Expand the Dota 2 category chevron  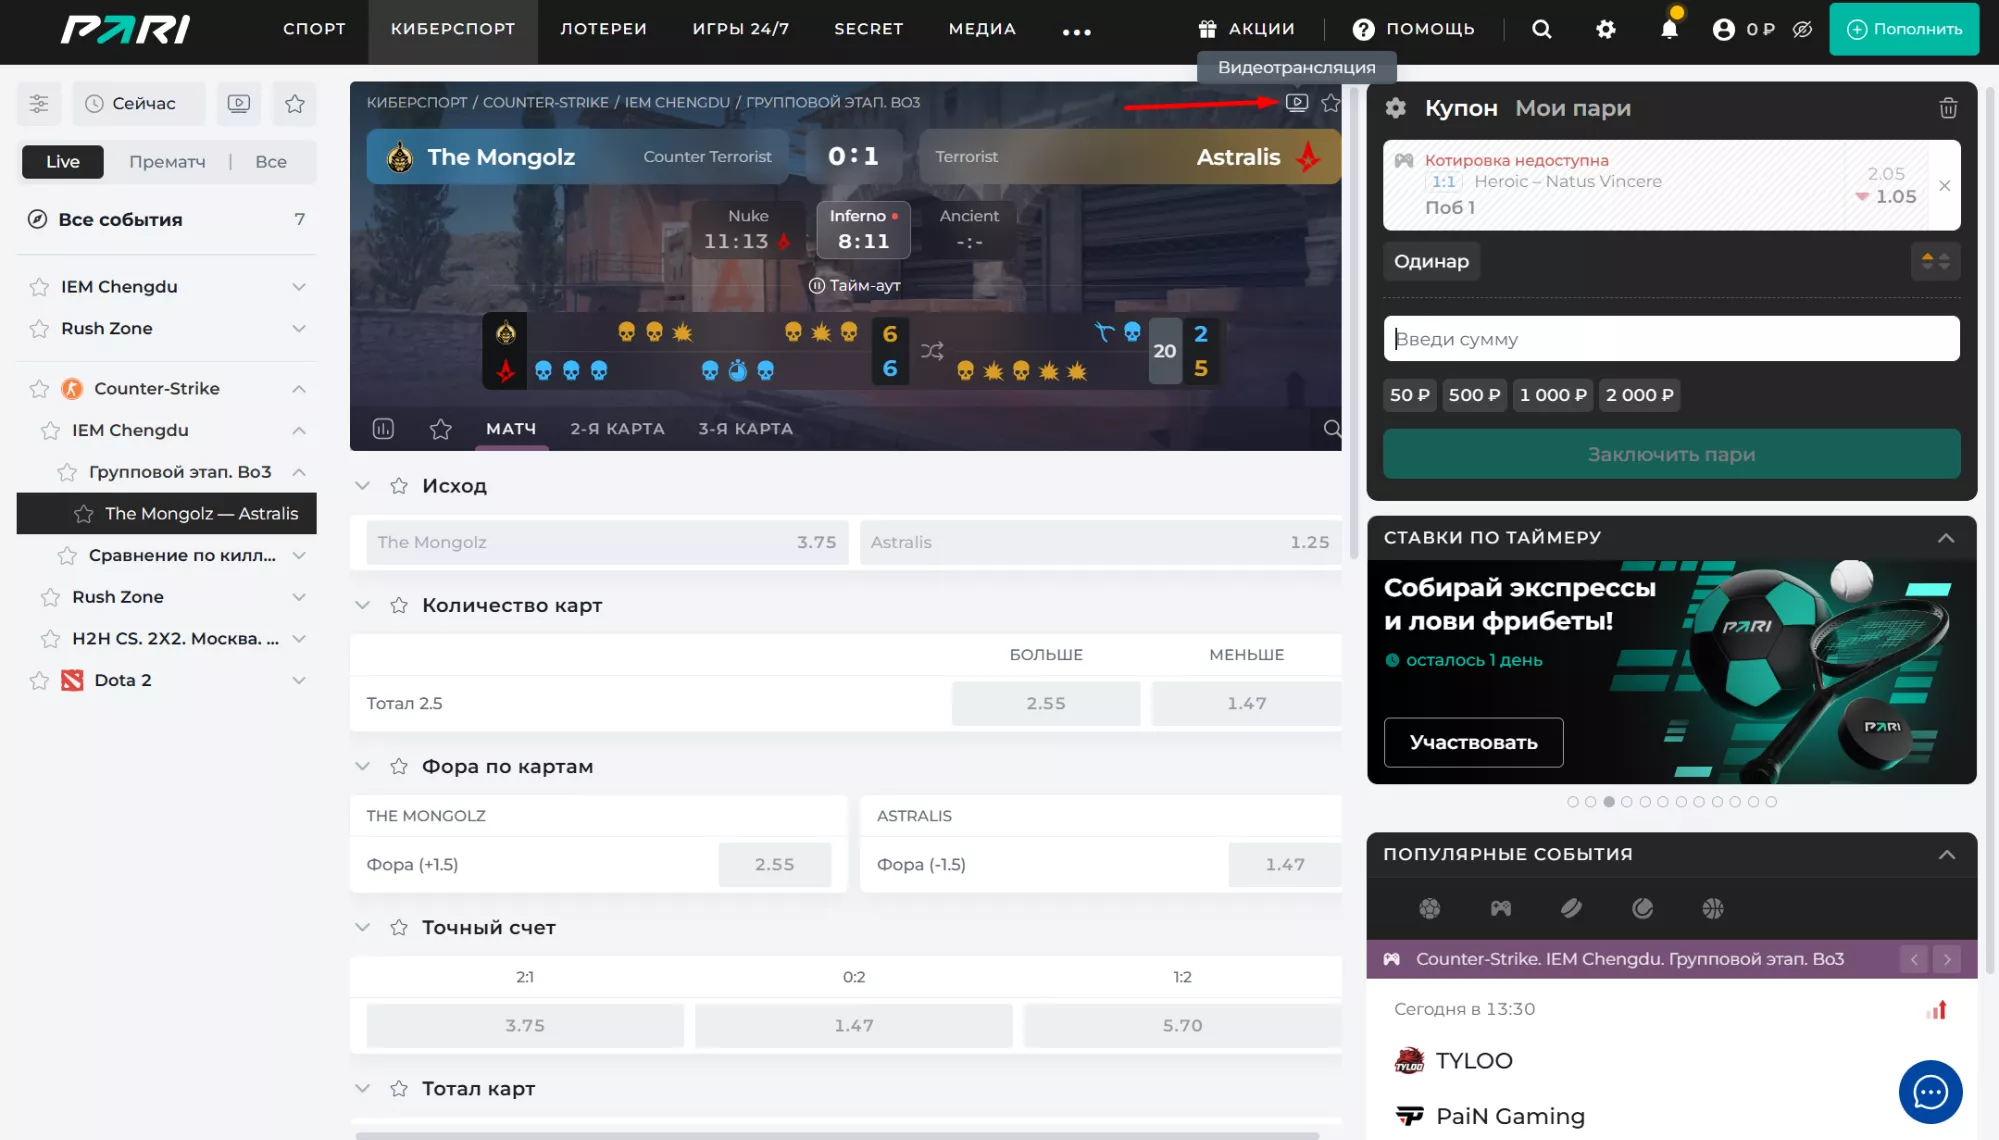click(x=298, y=680)
